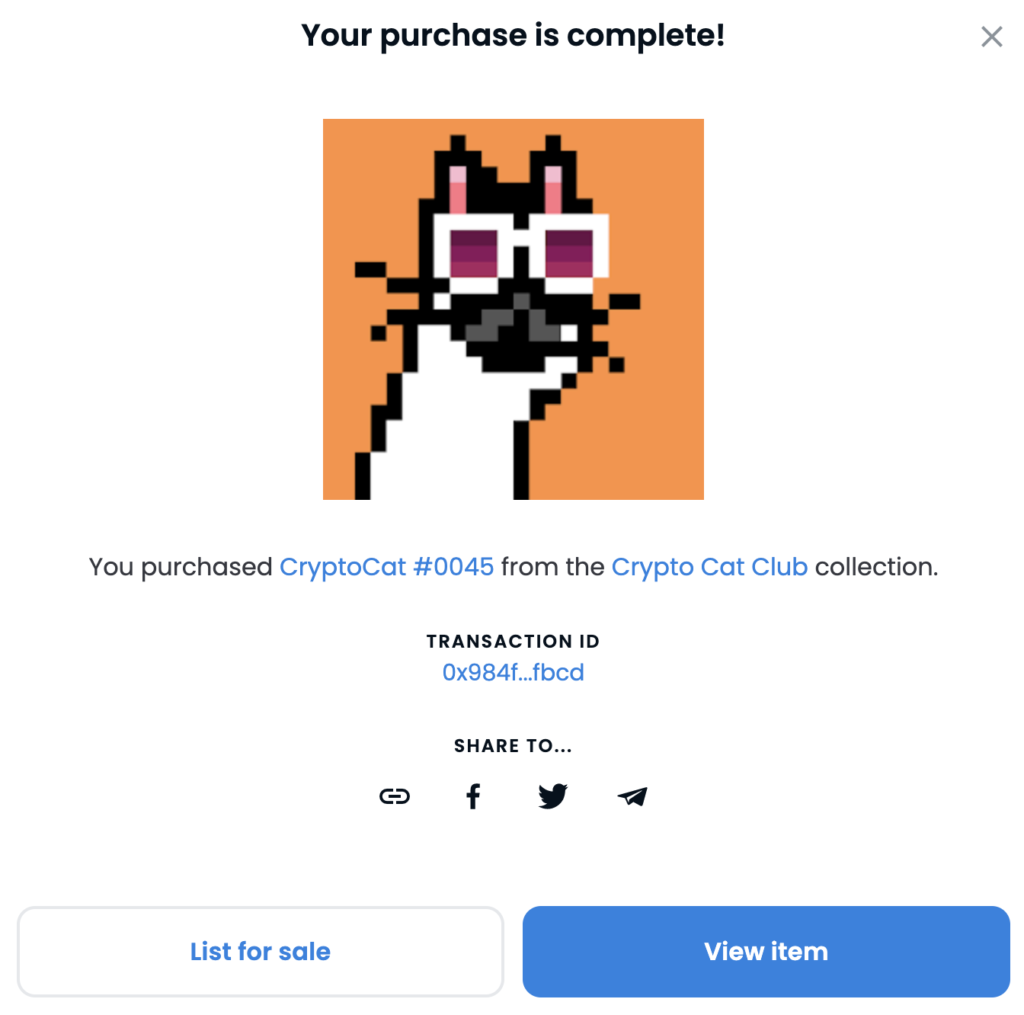Close the purchase complete dialog
Image resolution: width=1024 pixels, height=1015 pixels.
click(x=991, y=37)
